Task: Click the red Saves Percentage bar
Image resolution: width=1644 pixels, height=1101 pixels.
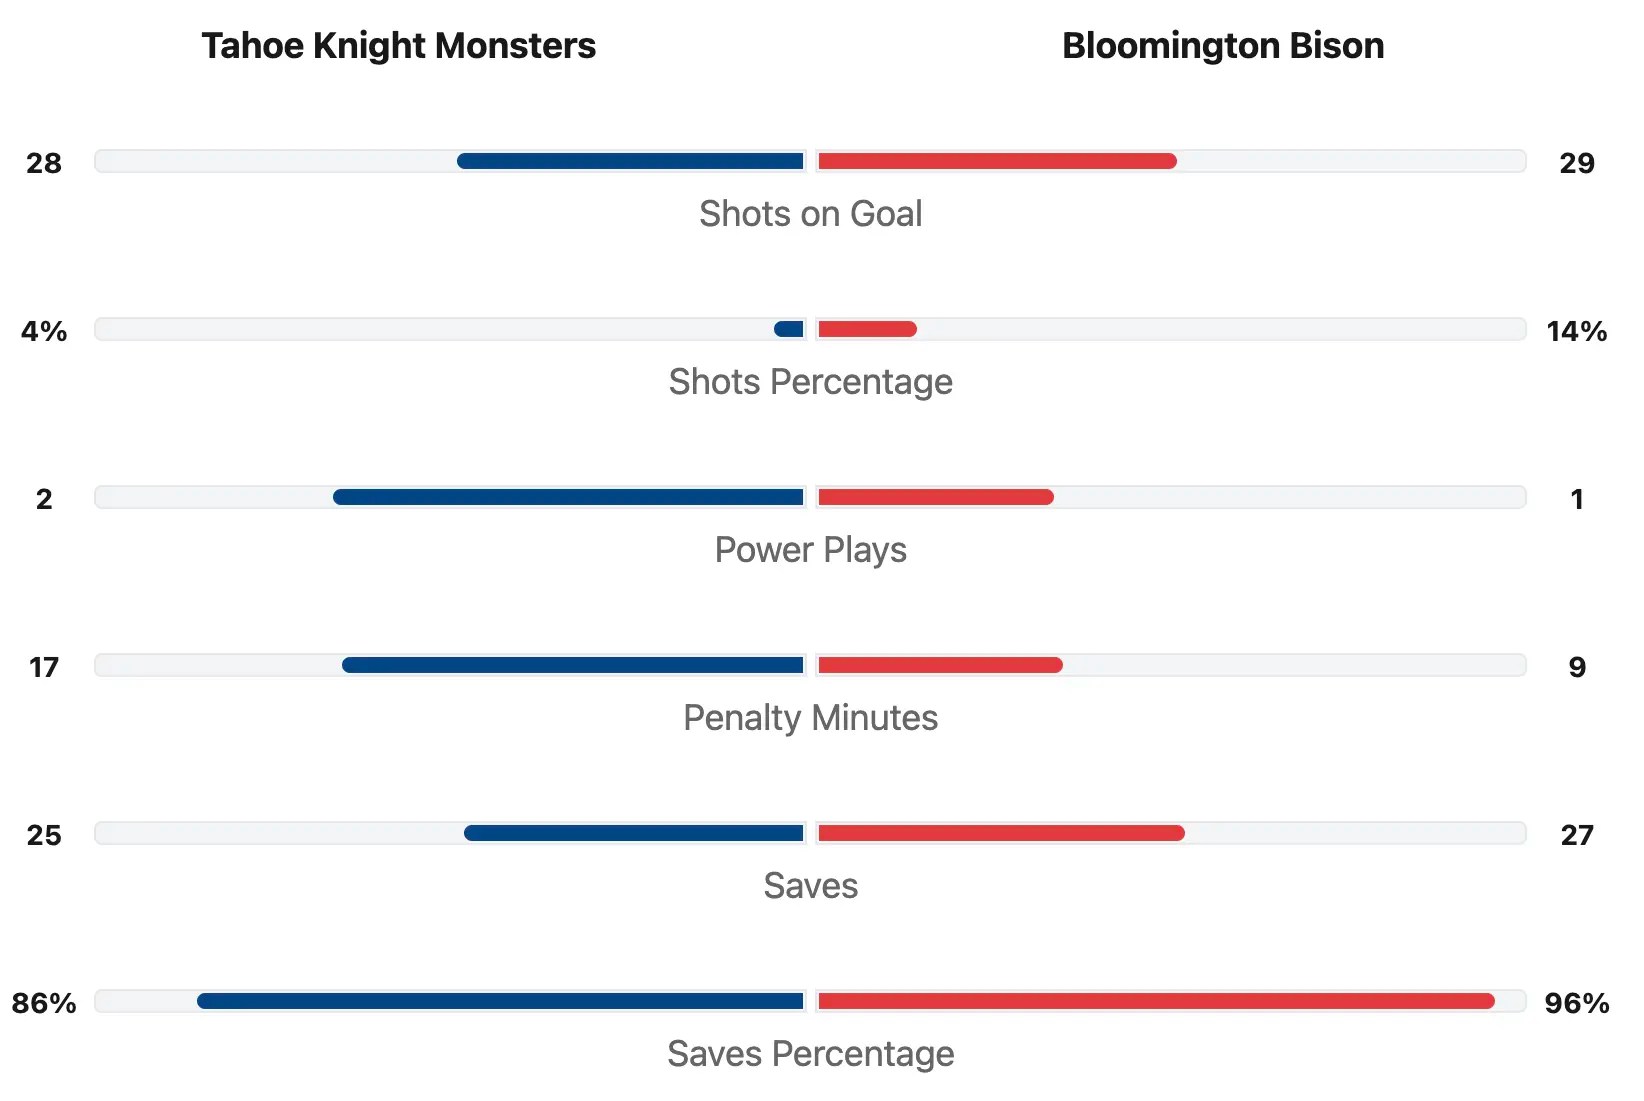Action: coord(1156,1001)
